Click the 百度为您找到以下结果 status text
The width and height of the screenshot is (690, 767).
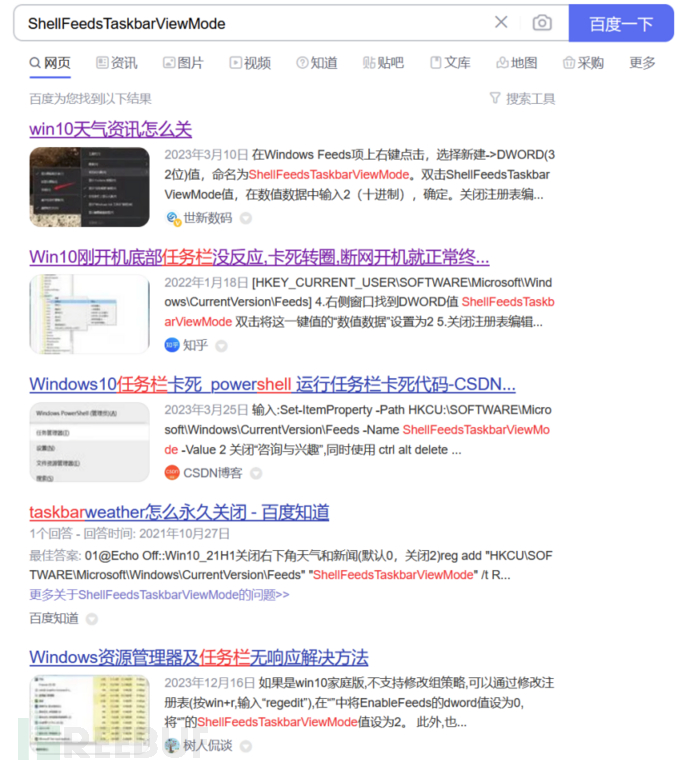pos(90,99)
